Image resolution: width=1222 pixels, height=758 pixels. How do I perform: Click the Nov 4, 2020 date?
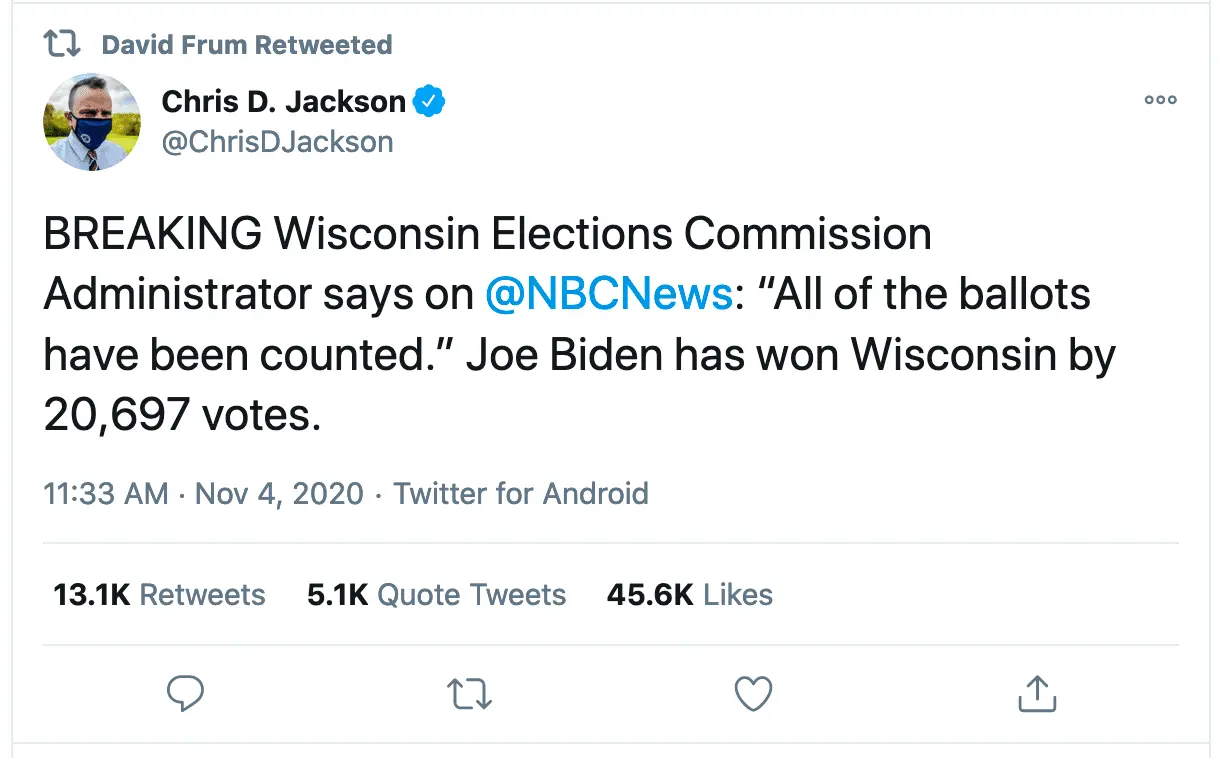click(279, 493)
